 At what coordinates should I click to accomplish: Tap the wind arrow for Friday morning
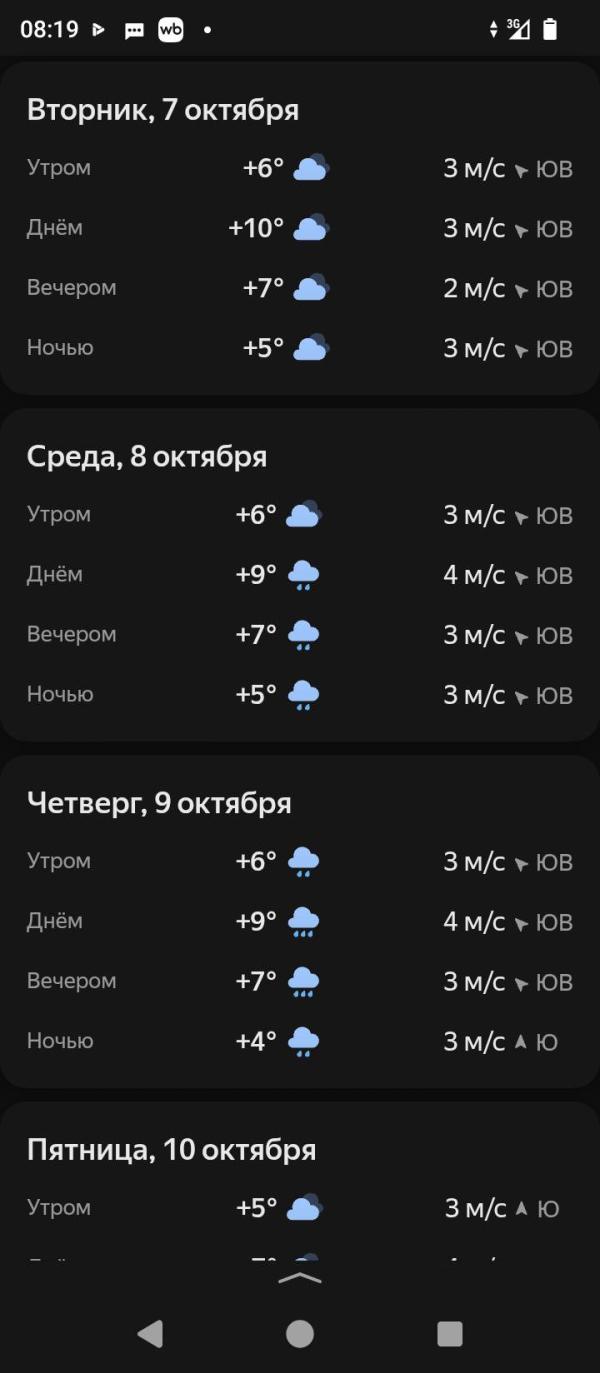(x=520, y=1208)
